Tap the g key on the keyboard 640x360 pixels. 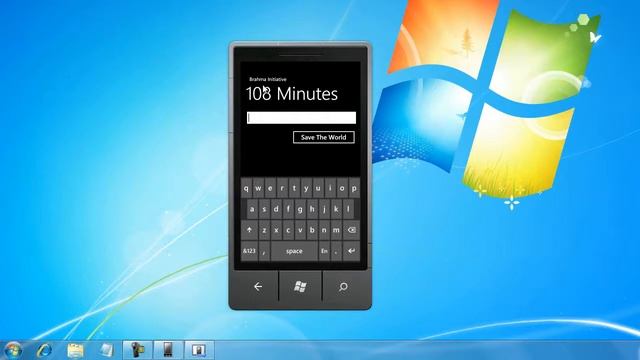pos(300,209)
